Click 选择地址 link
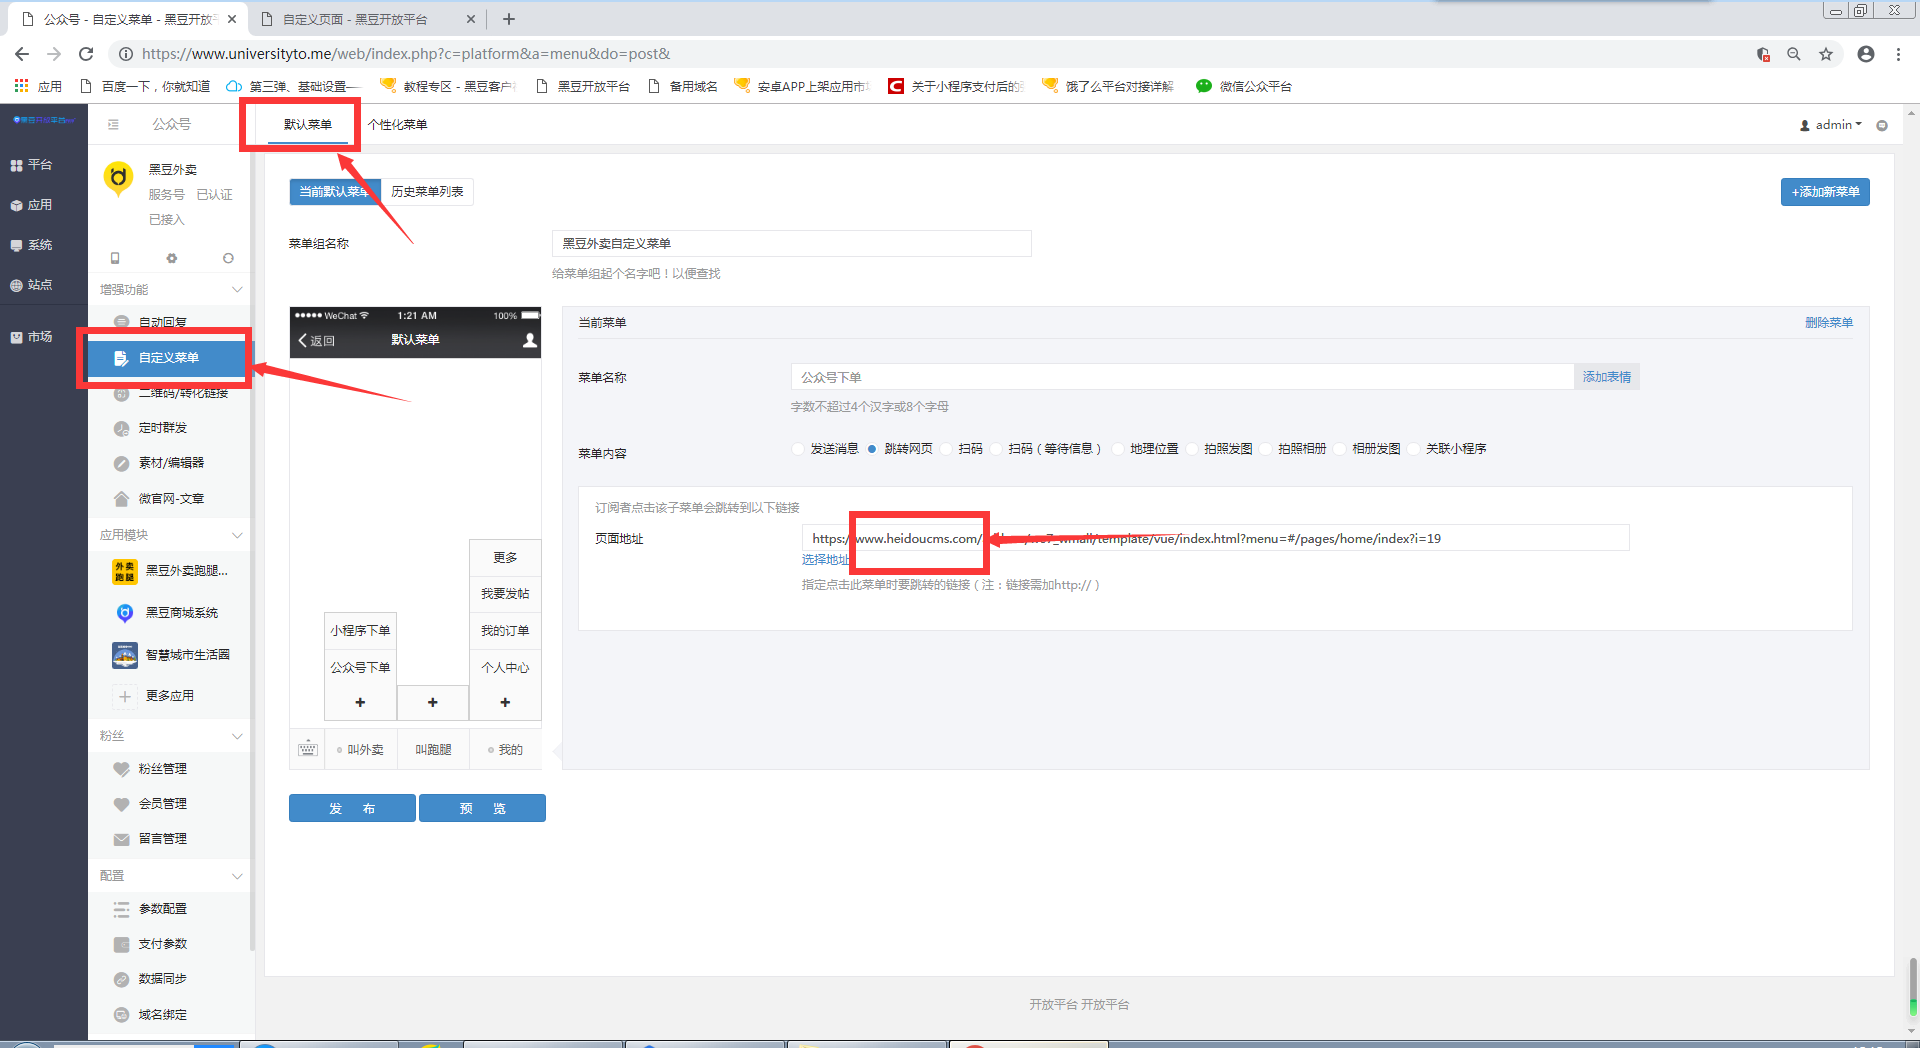This screenshot has height=1048, width=1920. click(826, 560)
